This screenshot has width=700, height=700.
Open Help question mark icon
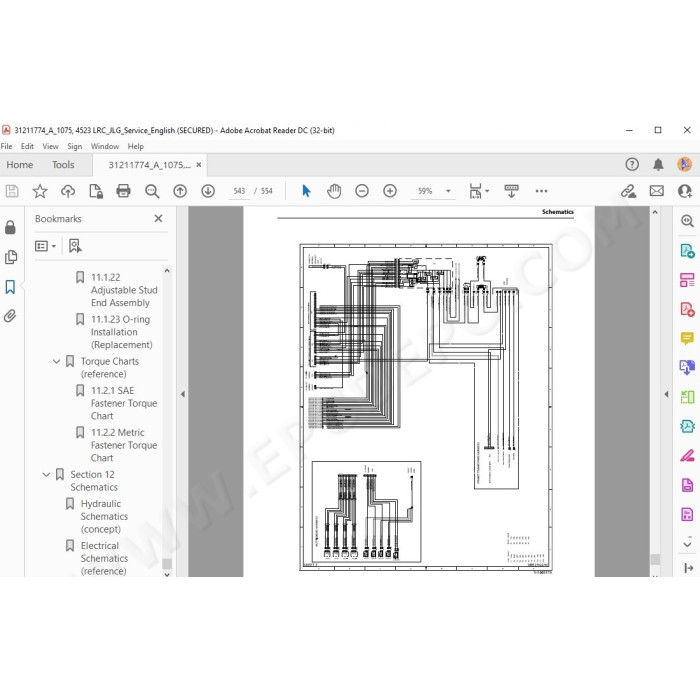[x=632, y=164]
